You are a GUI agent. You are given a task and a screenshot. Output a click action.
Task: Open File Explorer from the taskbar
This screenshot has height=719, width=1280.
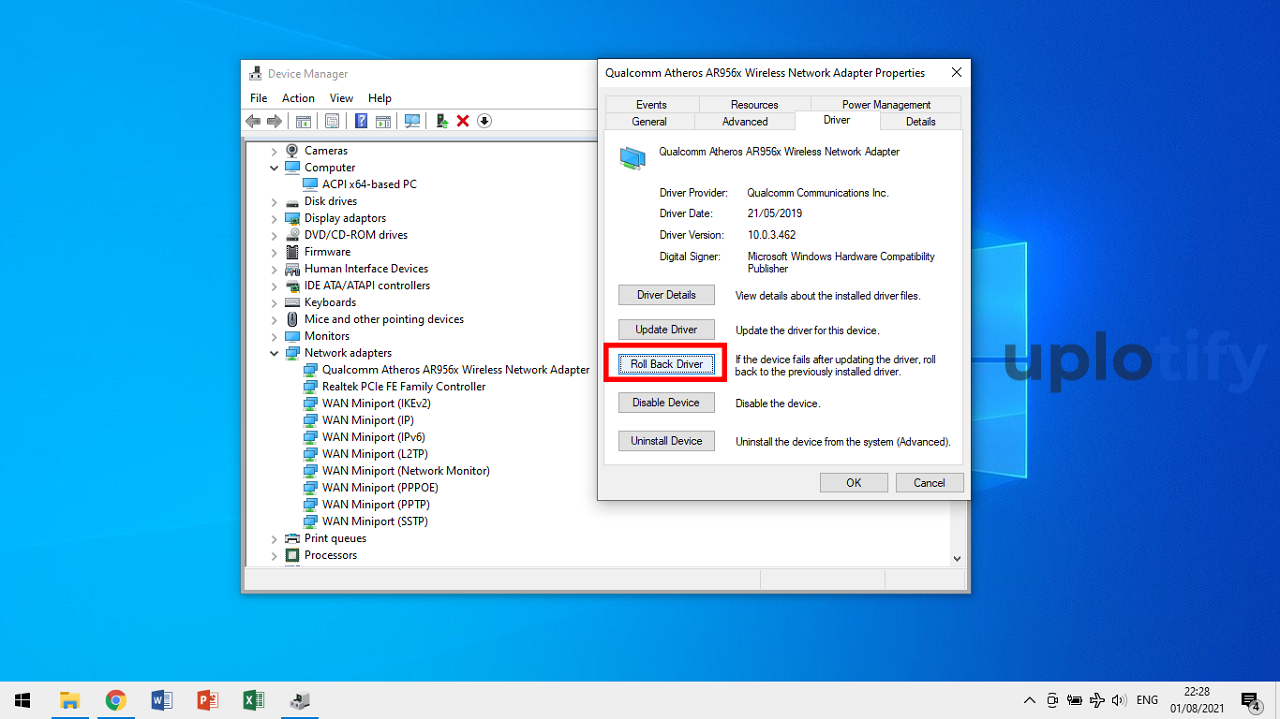(x=69, y=700)
